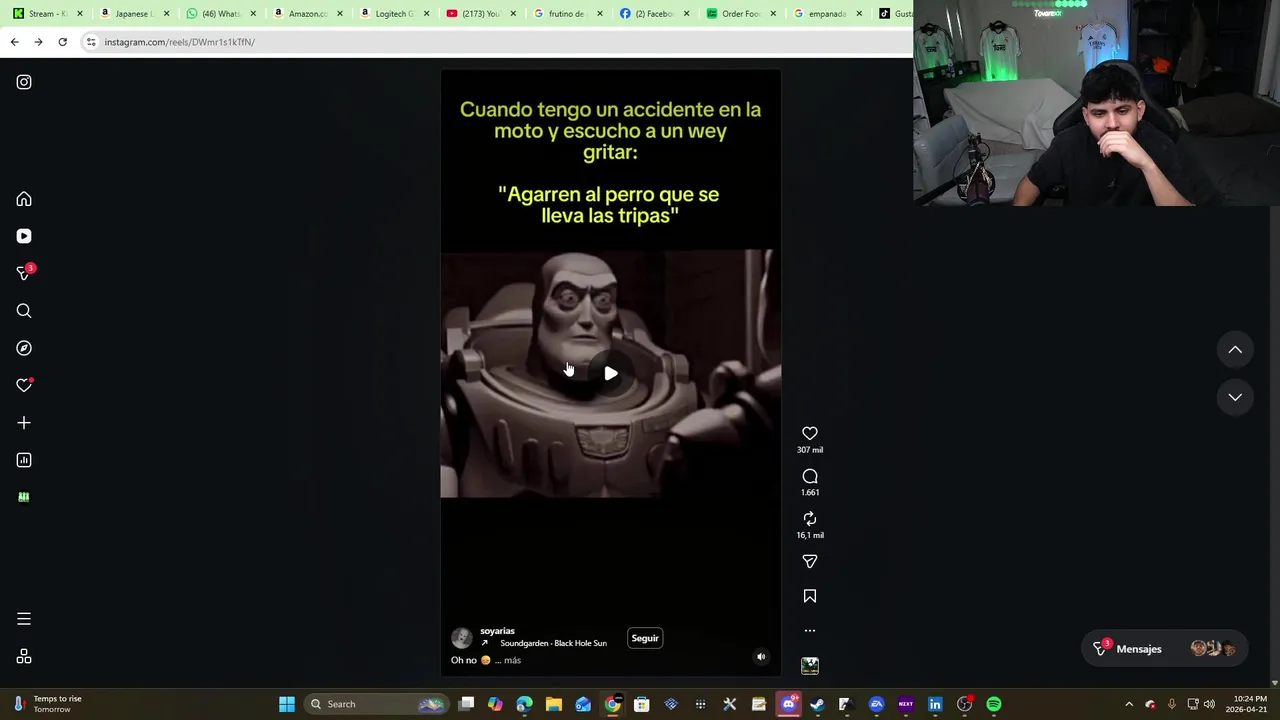Image resolution: width=1280 pixels, height=720 pixels.
Task: Open the Reels icon in the sidebar
Action: [x=24, y=236]
